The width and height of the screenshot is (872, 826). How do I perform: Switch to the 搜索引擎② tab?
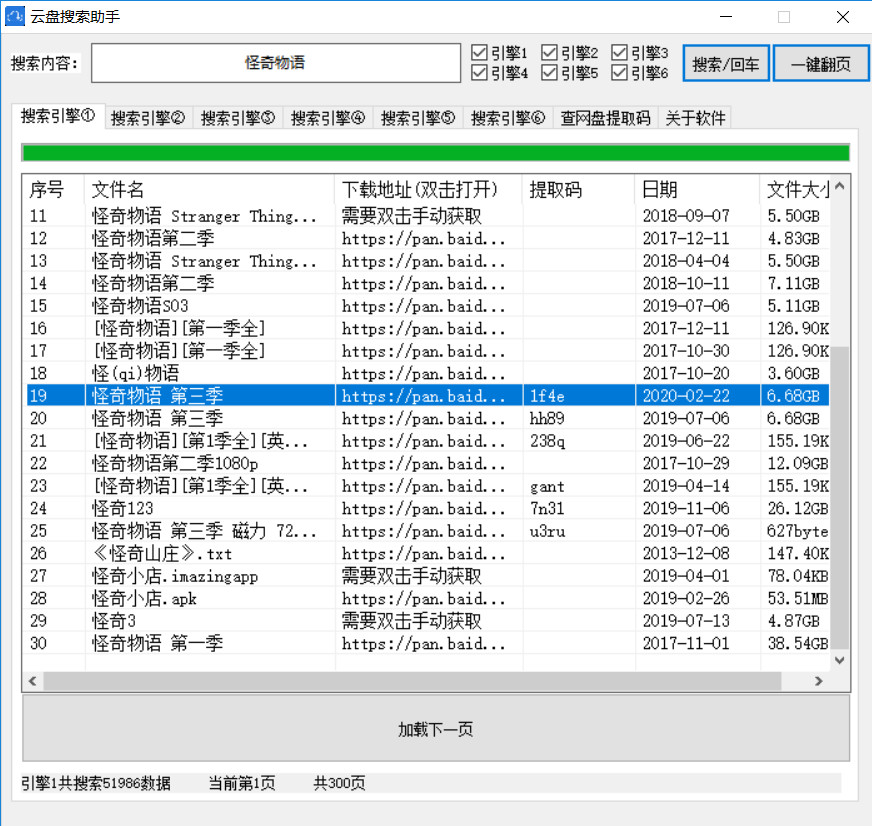coord(148,118)
